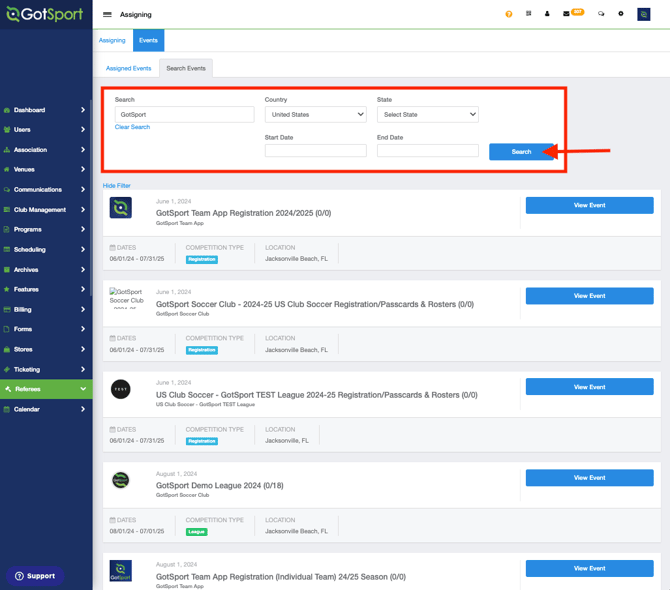The width and height of the screenshot is (670, 590).
Task: Click the Programs sidebar icon
Action: (x=7, y=229)
